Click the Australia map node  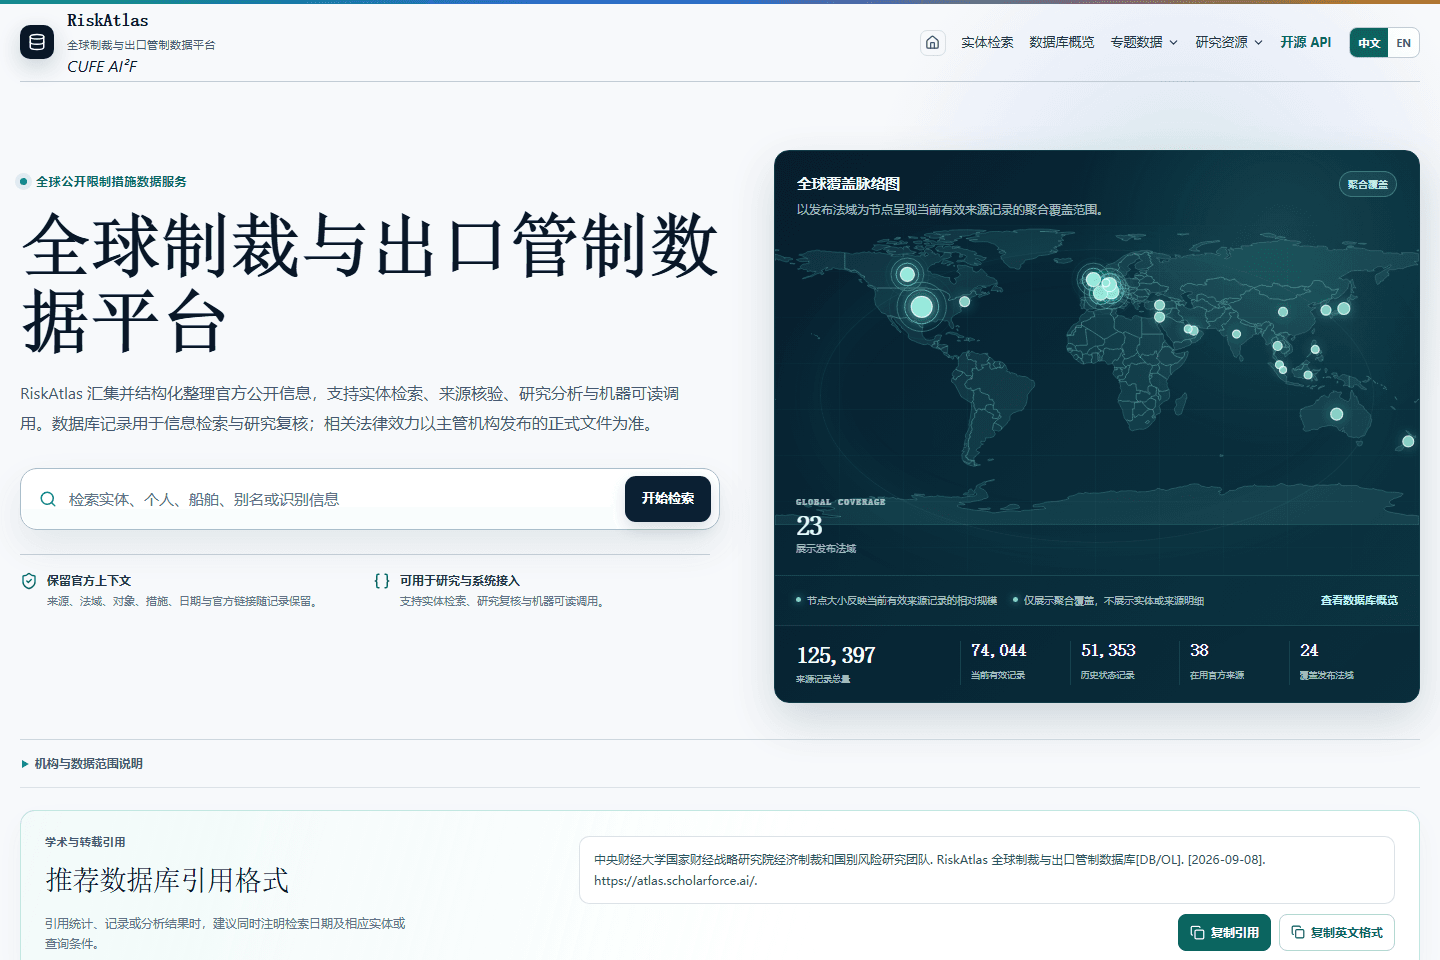tap(1336, 414)
